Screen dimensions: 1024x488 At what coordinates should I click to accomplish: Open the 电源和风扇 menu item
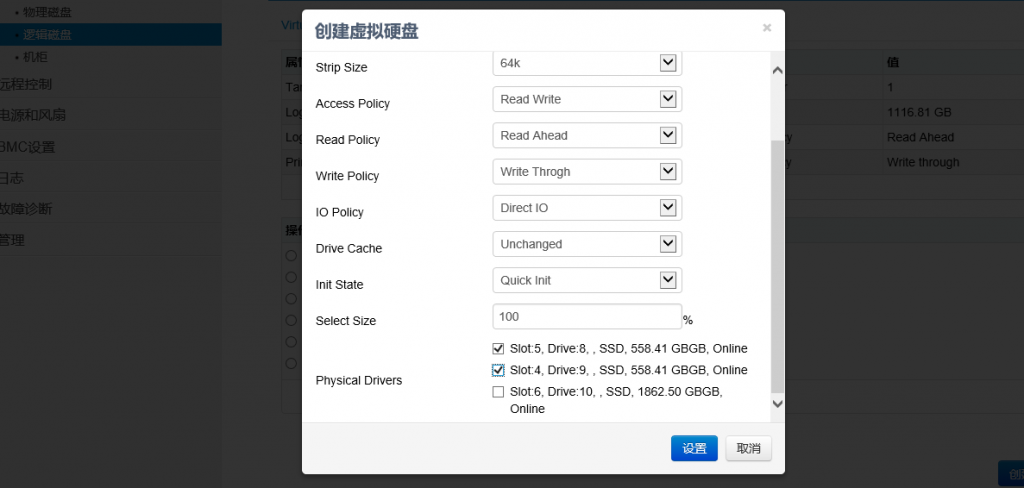[x=33, y=115]
